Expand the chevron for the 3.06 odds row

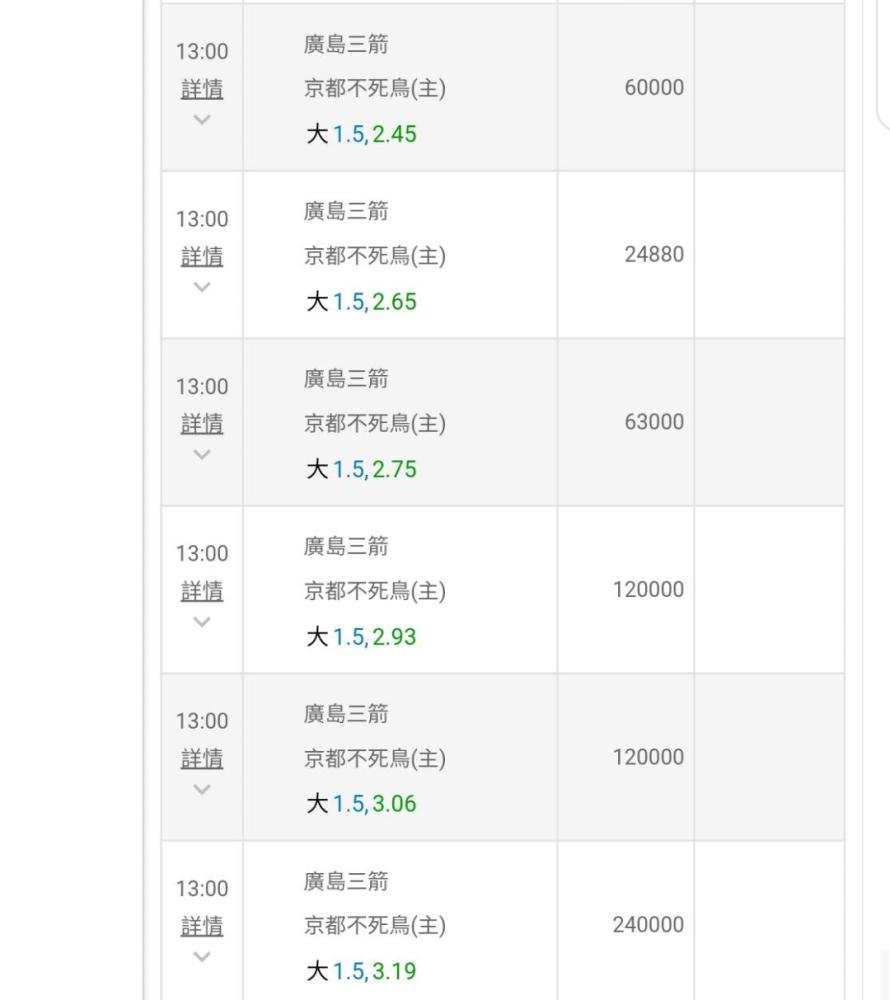[202, 790]
